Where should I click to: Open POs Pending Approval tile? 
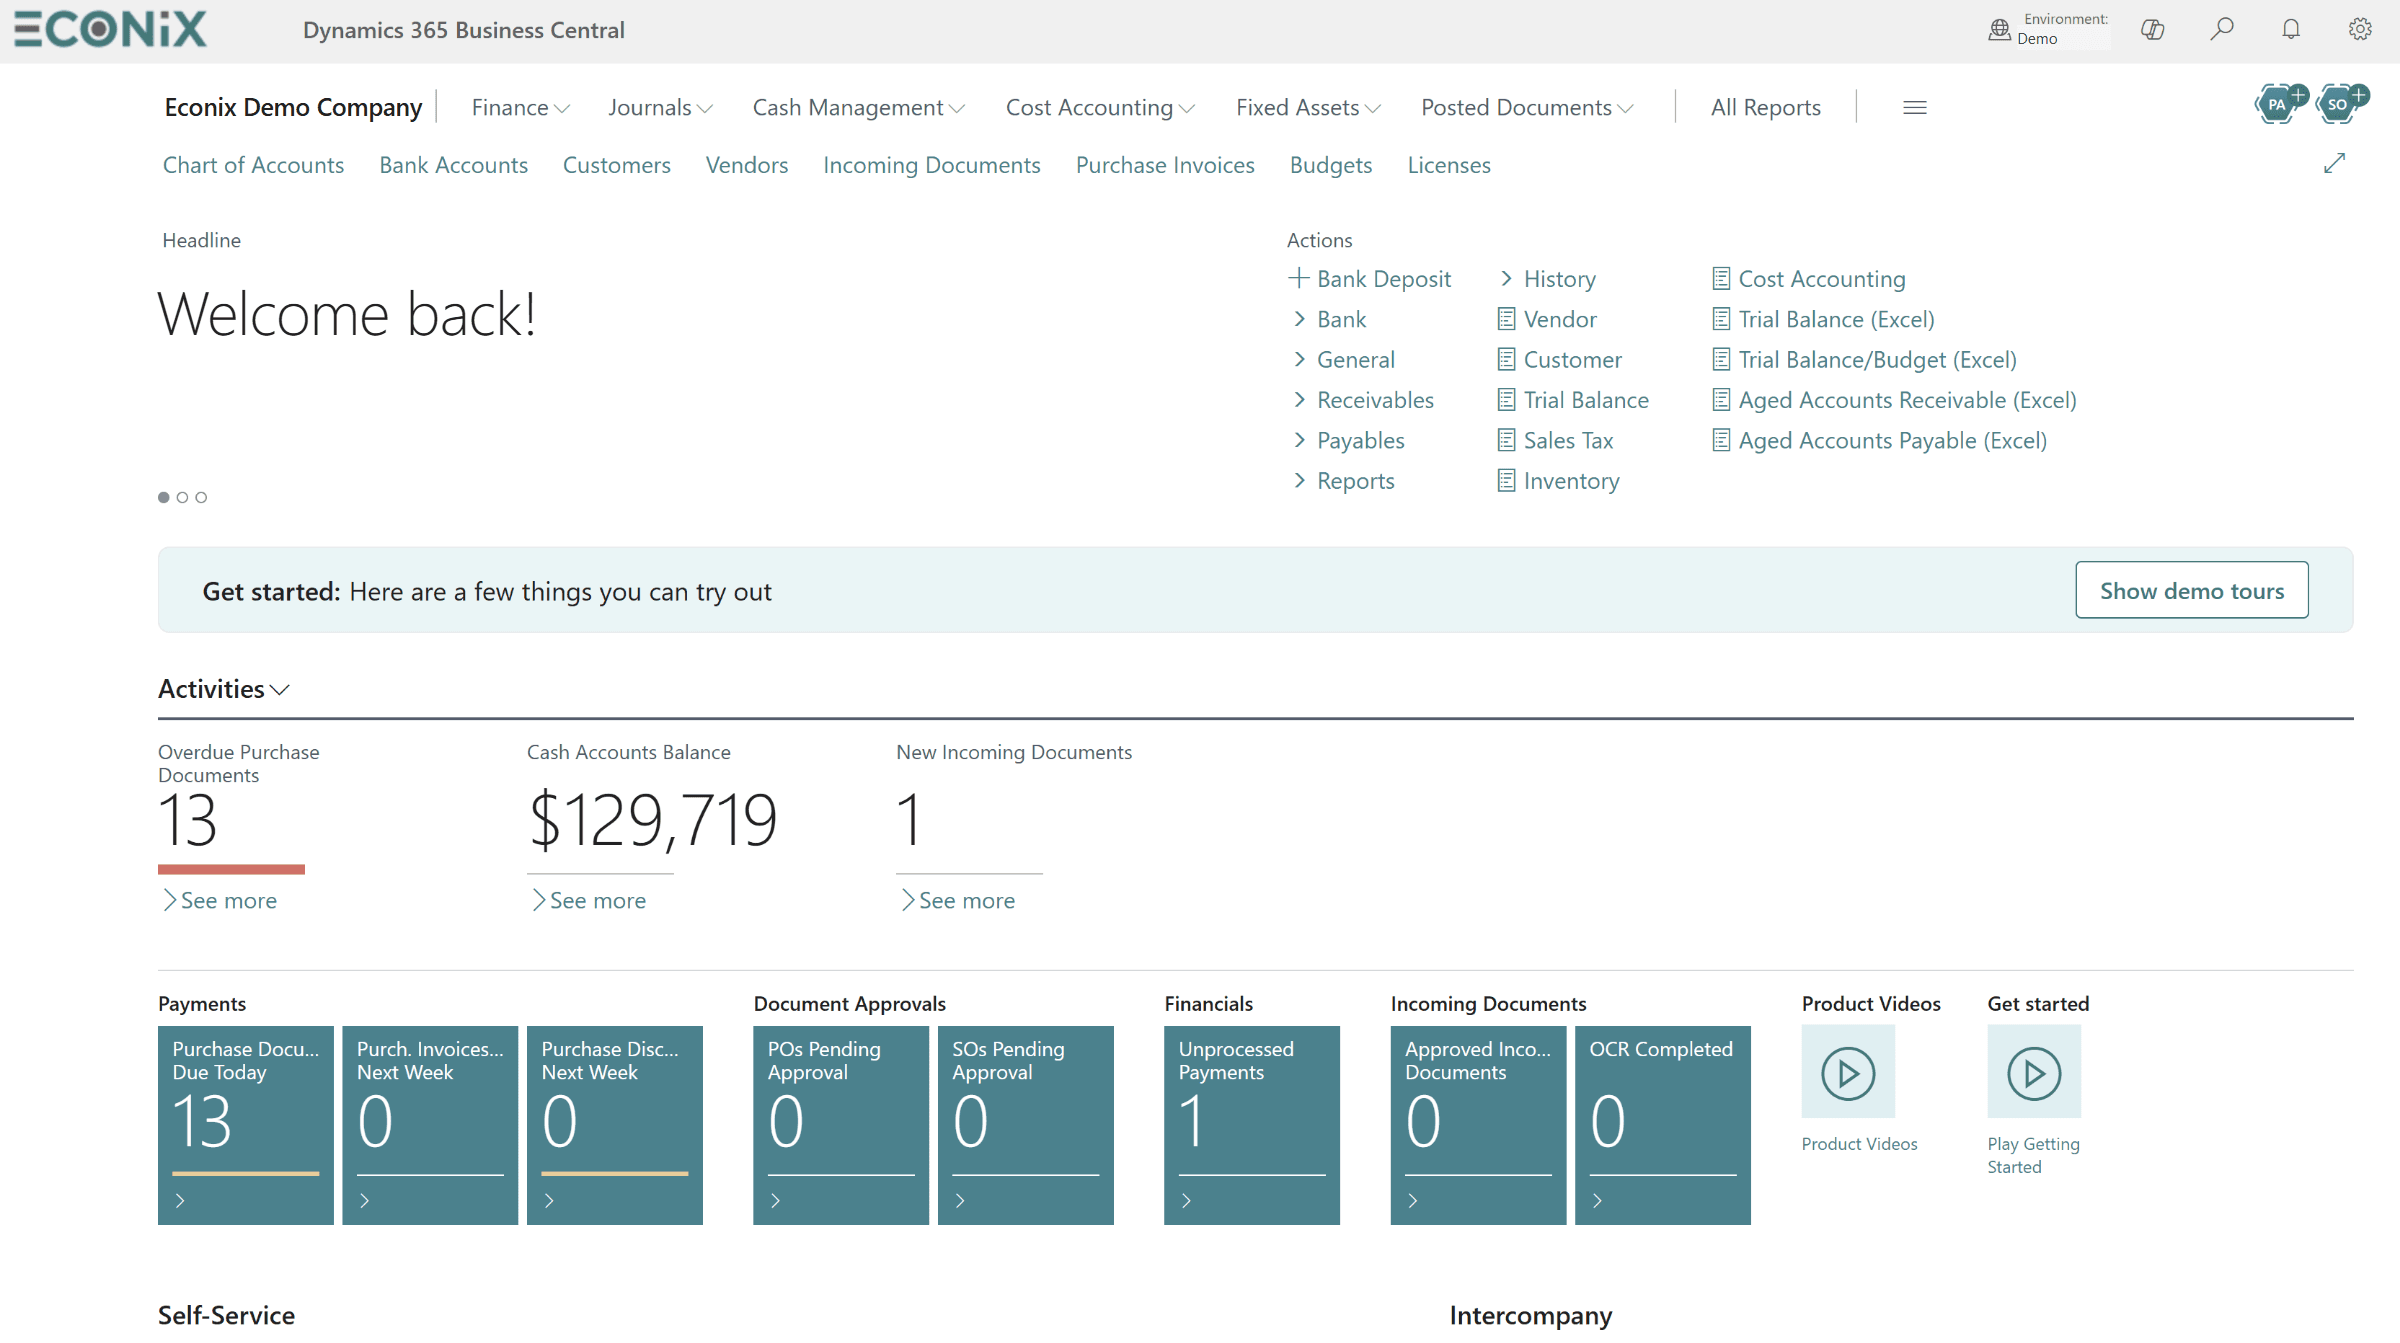841,1125
